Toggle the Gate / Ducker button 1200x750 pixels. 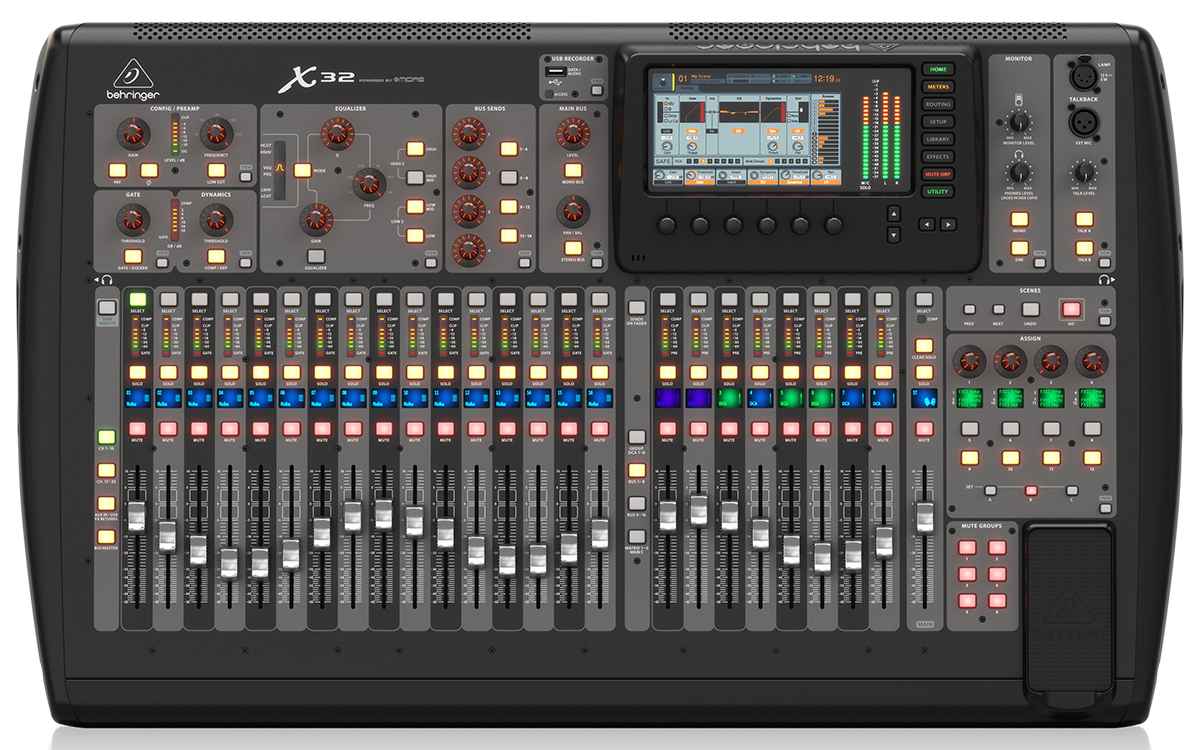132,255
